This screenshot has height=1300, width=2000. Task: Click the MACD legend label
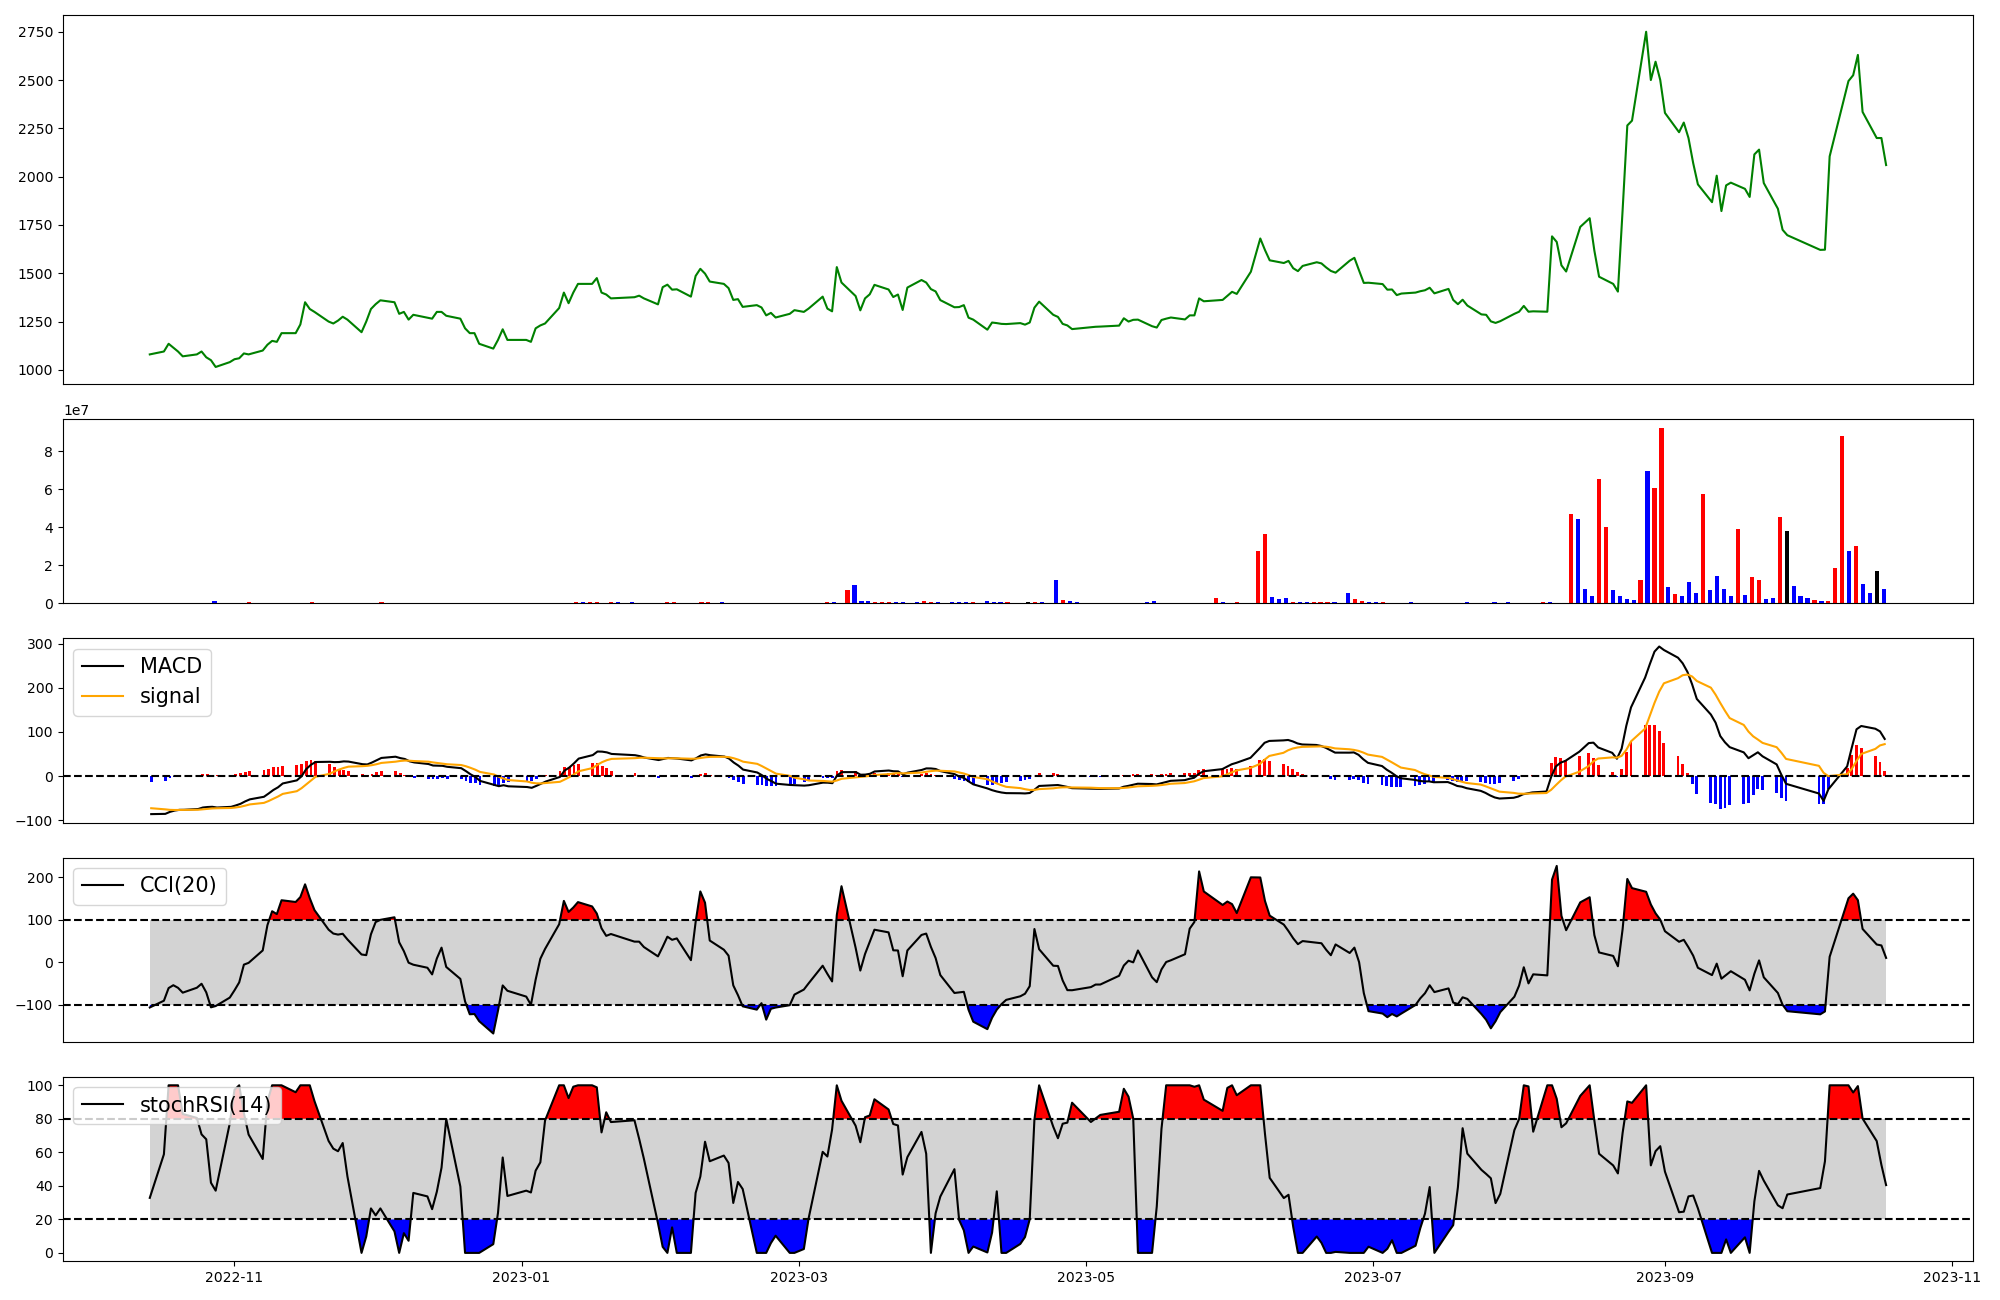click(170, 666)
